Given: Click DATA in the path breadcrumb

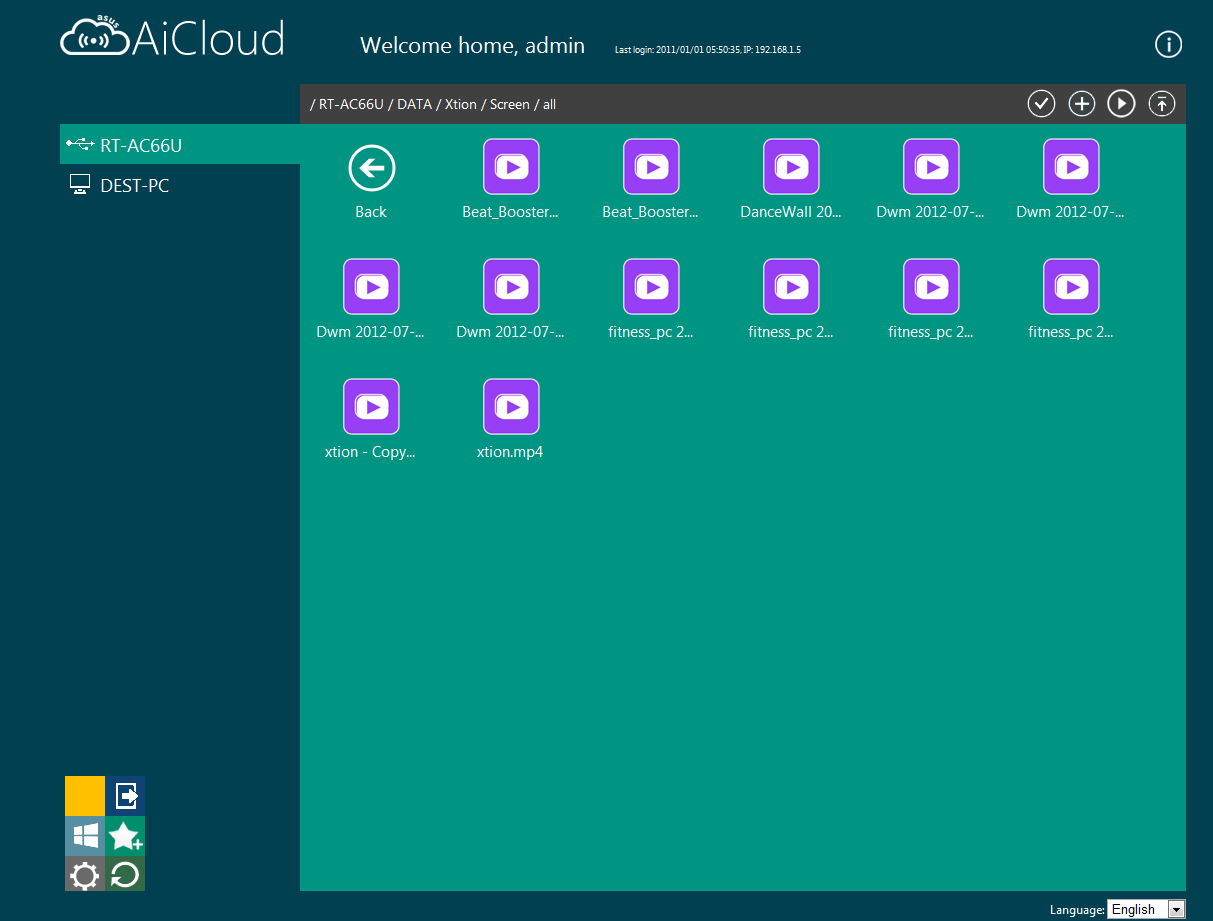Looking at the screenshot, I should coord(414,104).
